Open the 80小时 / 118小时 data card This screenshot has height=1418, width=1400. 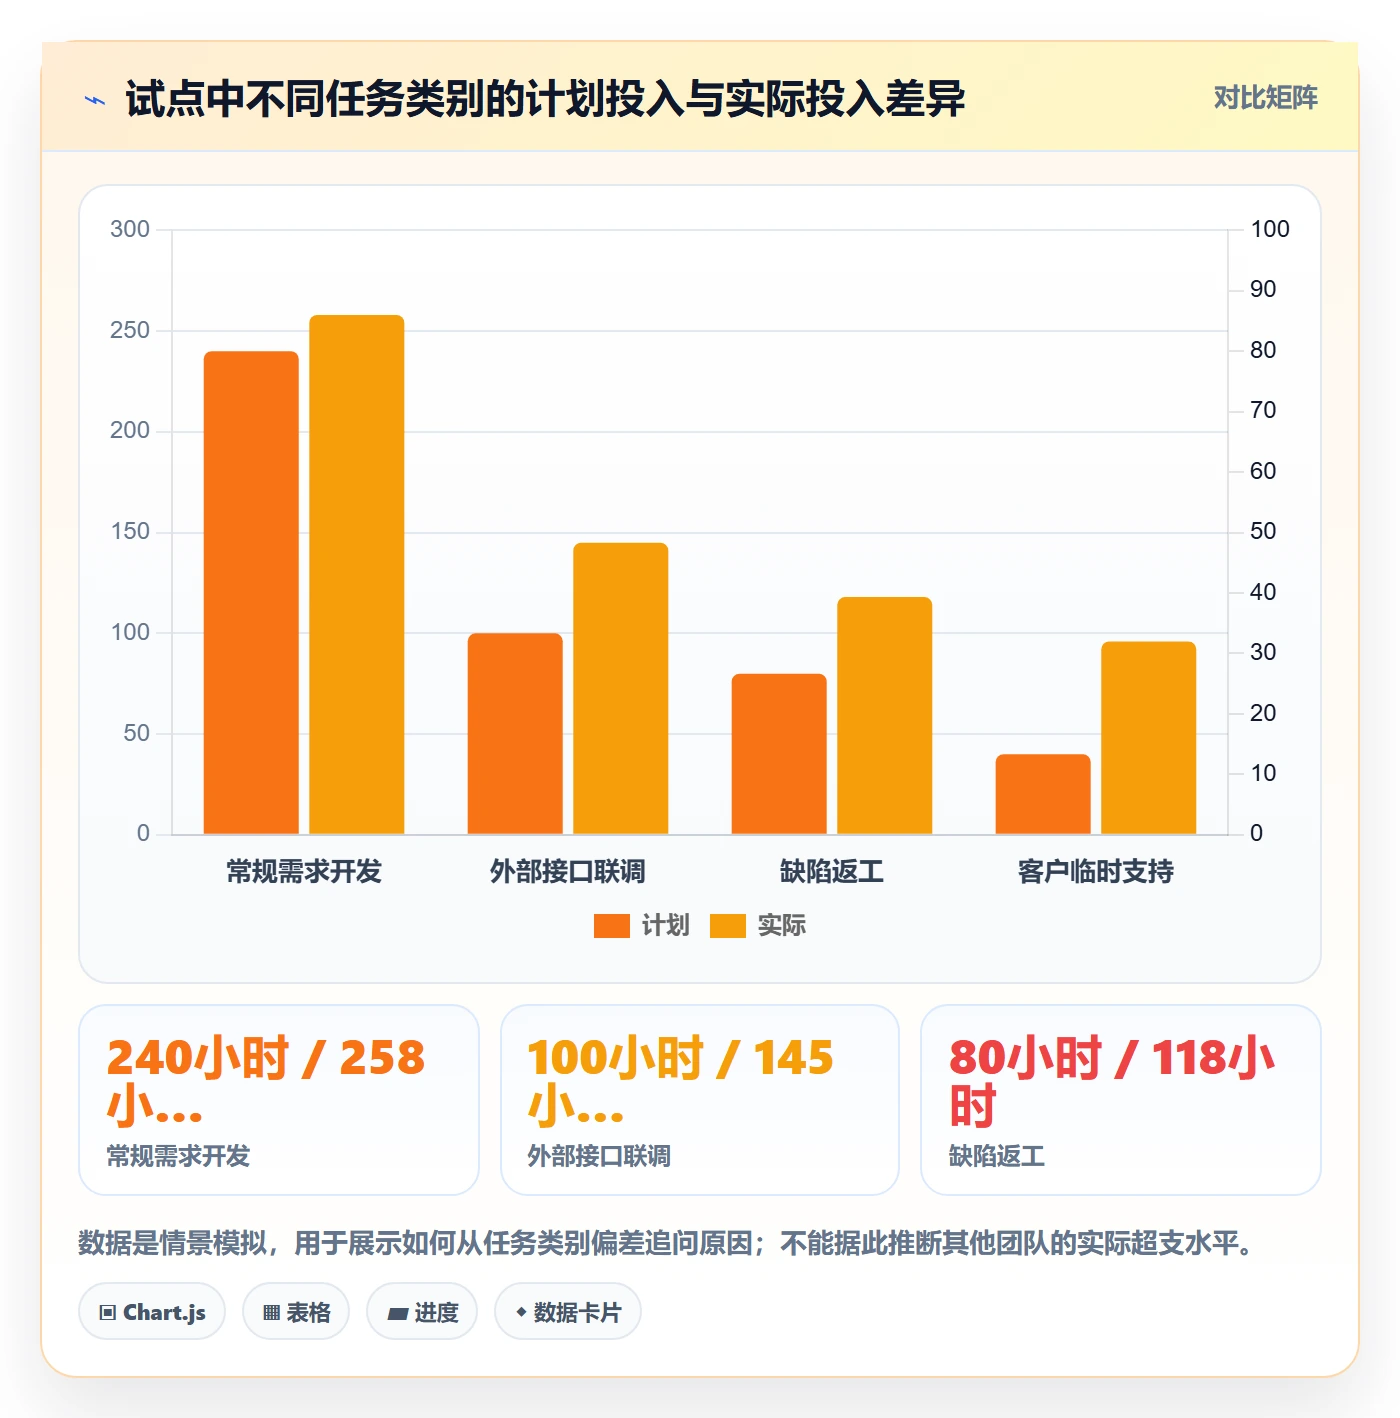coord(1121,1100)
